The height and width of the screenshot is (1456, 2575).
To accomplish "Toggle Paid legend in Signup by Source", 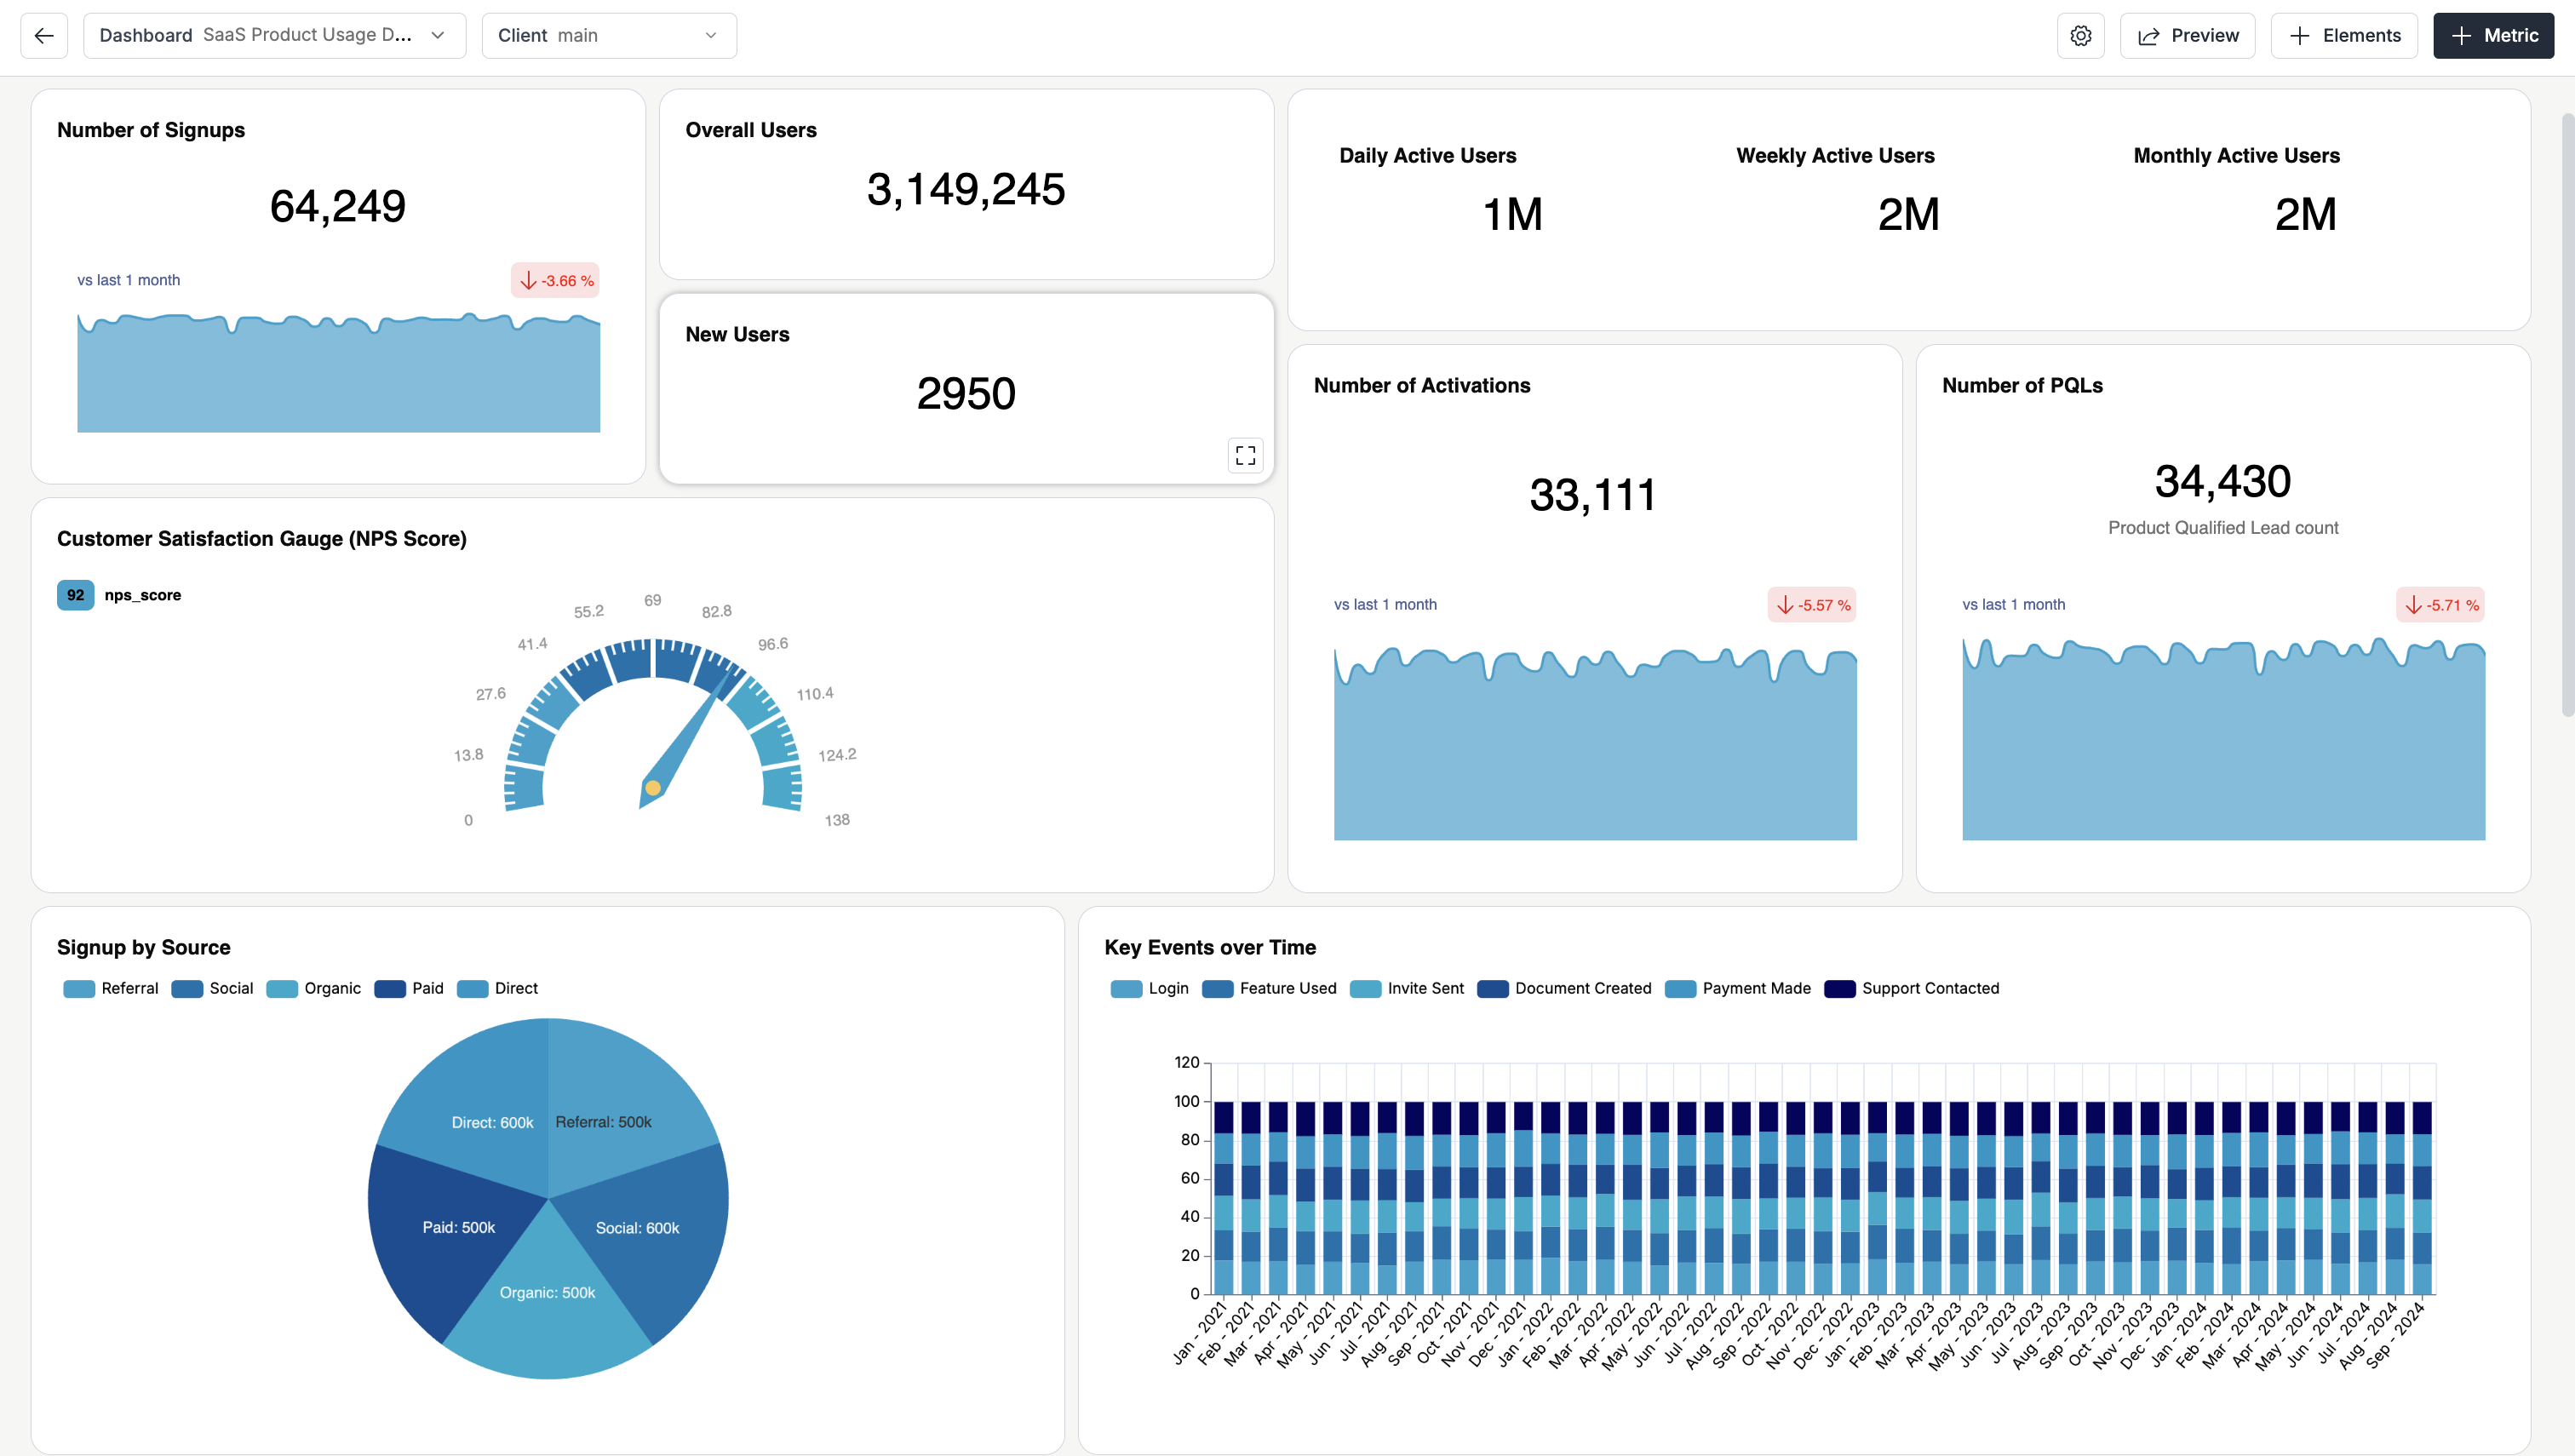I will pyautogui.click(x=409, y=988).
